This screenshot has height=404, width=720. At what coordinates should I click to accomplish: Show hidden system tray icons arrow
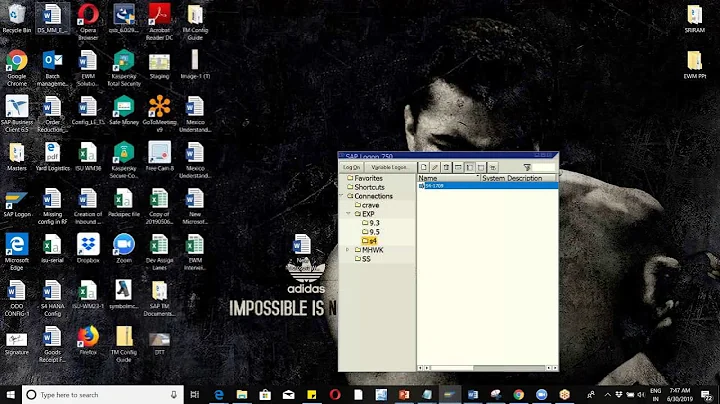pos(608,395)
